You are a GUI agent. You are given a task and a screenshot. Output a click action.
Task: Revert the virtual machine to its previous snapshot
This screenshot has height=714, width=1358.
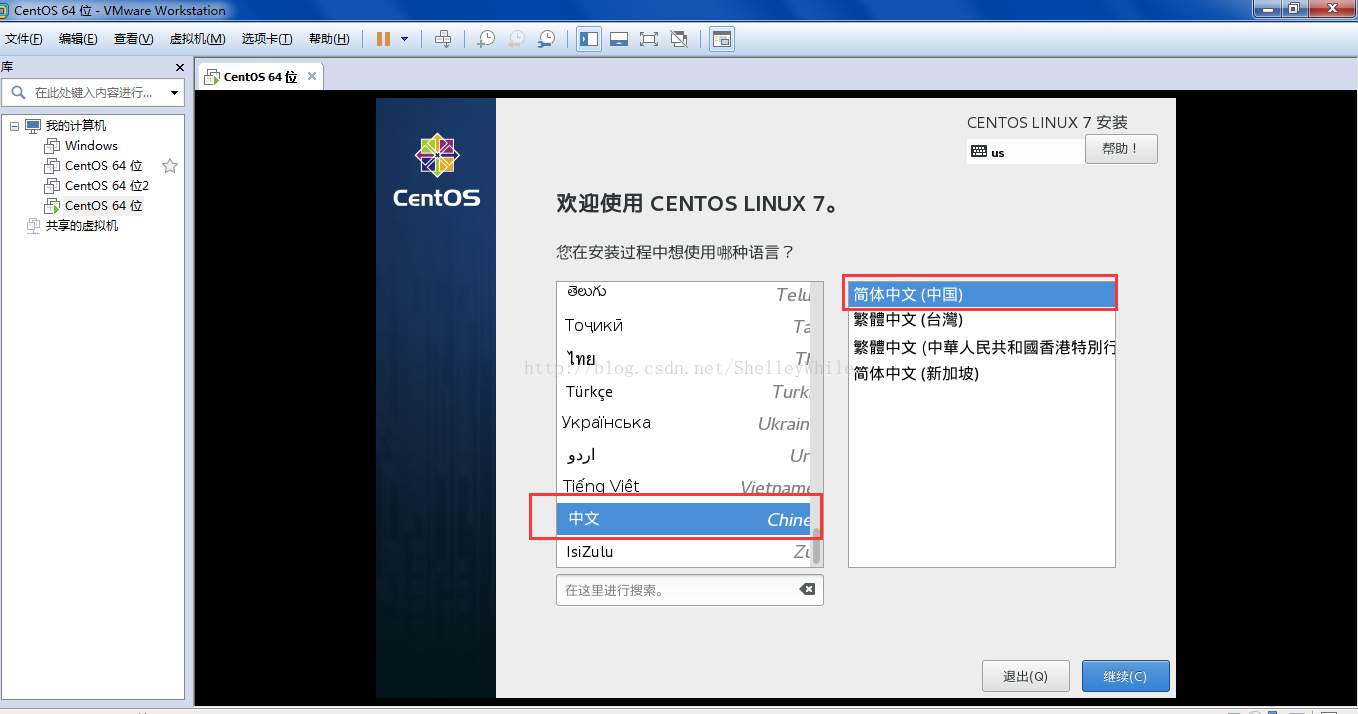pyautogui.click(x=516, y=39)
